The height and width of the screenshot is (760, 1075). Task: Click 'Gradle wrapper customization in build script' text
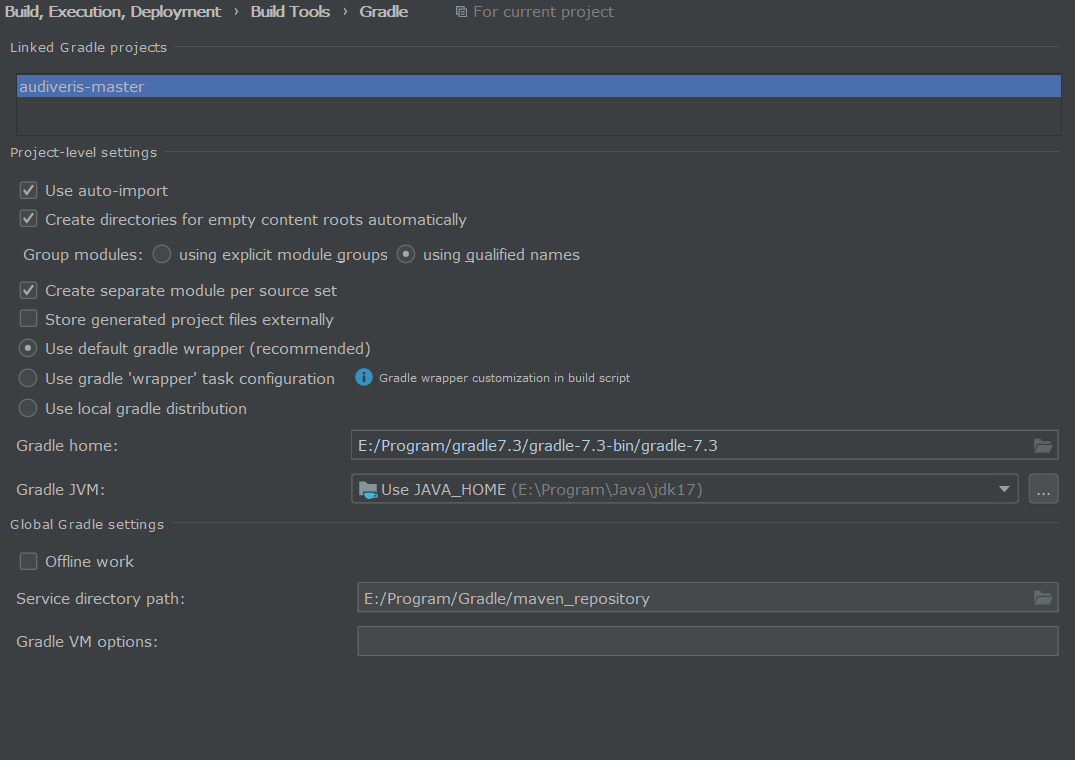[x=505, y=378]
